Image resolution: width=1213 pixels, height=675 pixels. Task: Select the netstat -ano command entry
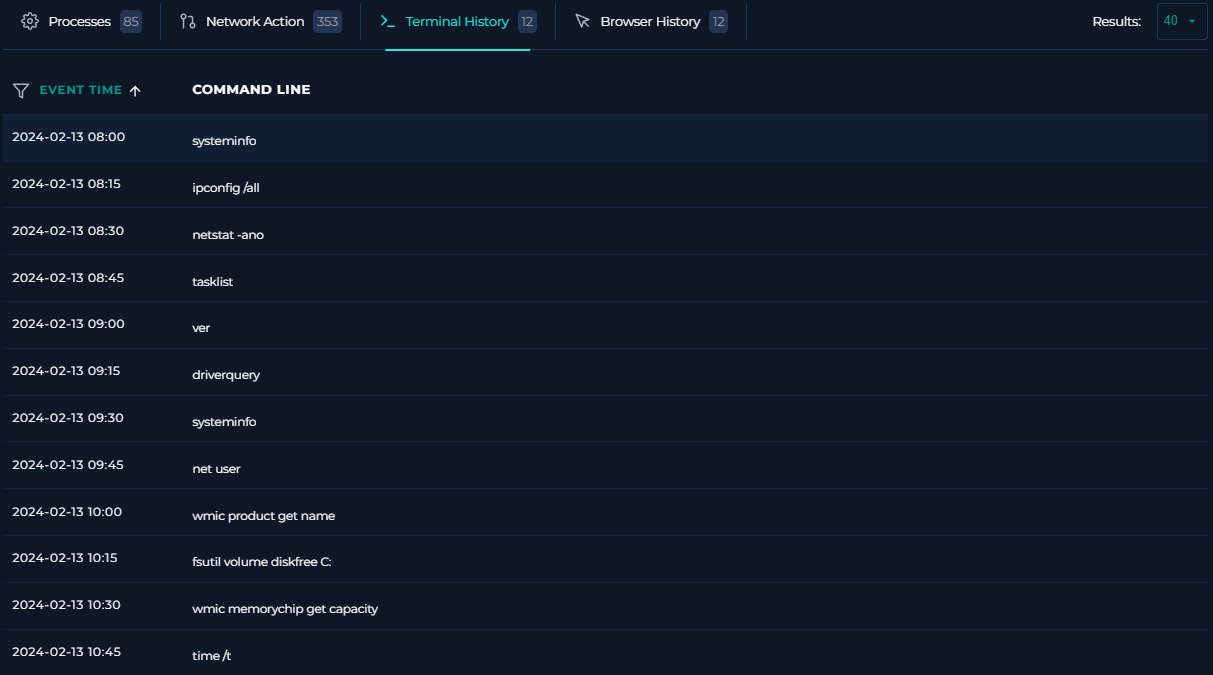pyautogui.click(x=228, y=234)
